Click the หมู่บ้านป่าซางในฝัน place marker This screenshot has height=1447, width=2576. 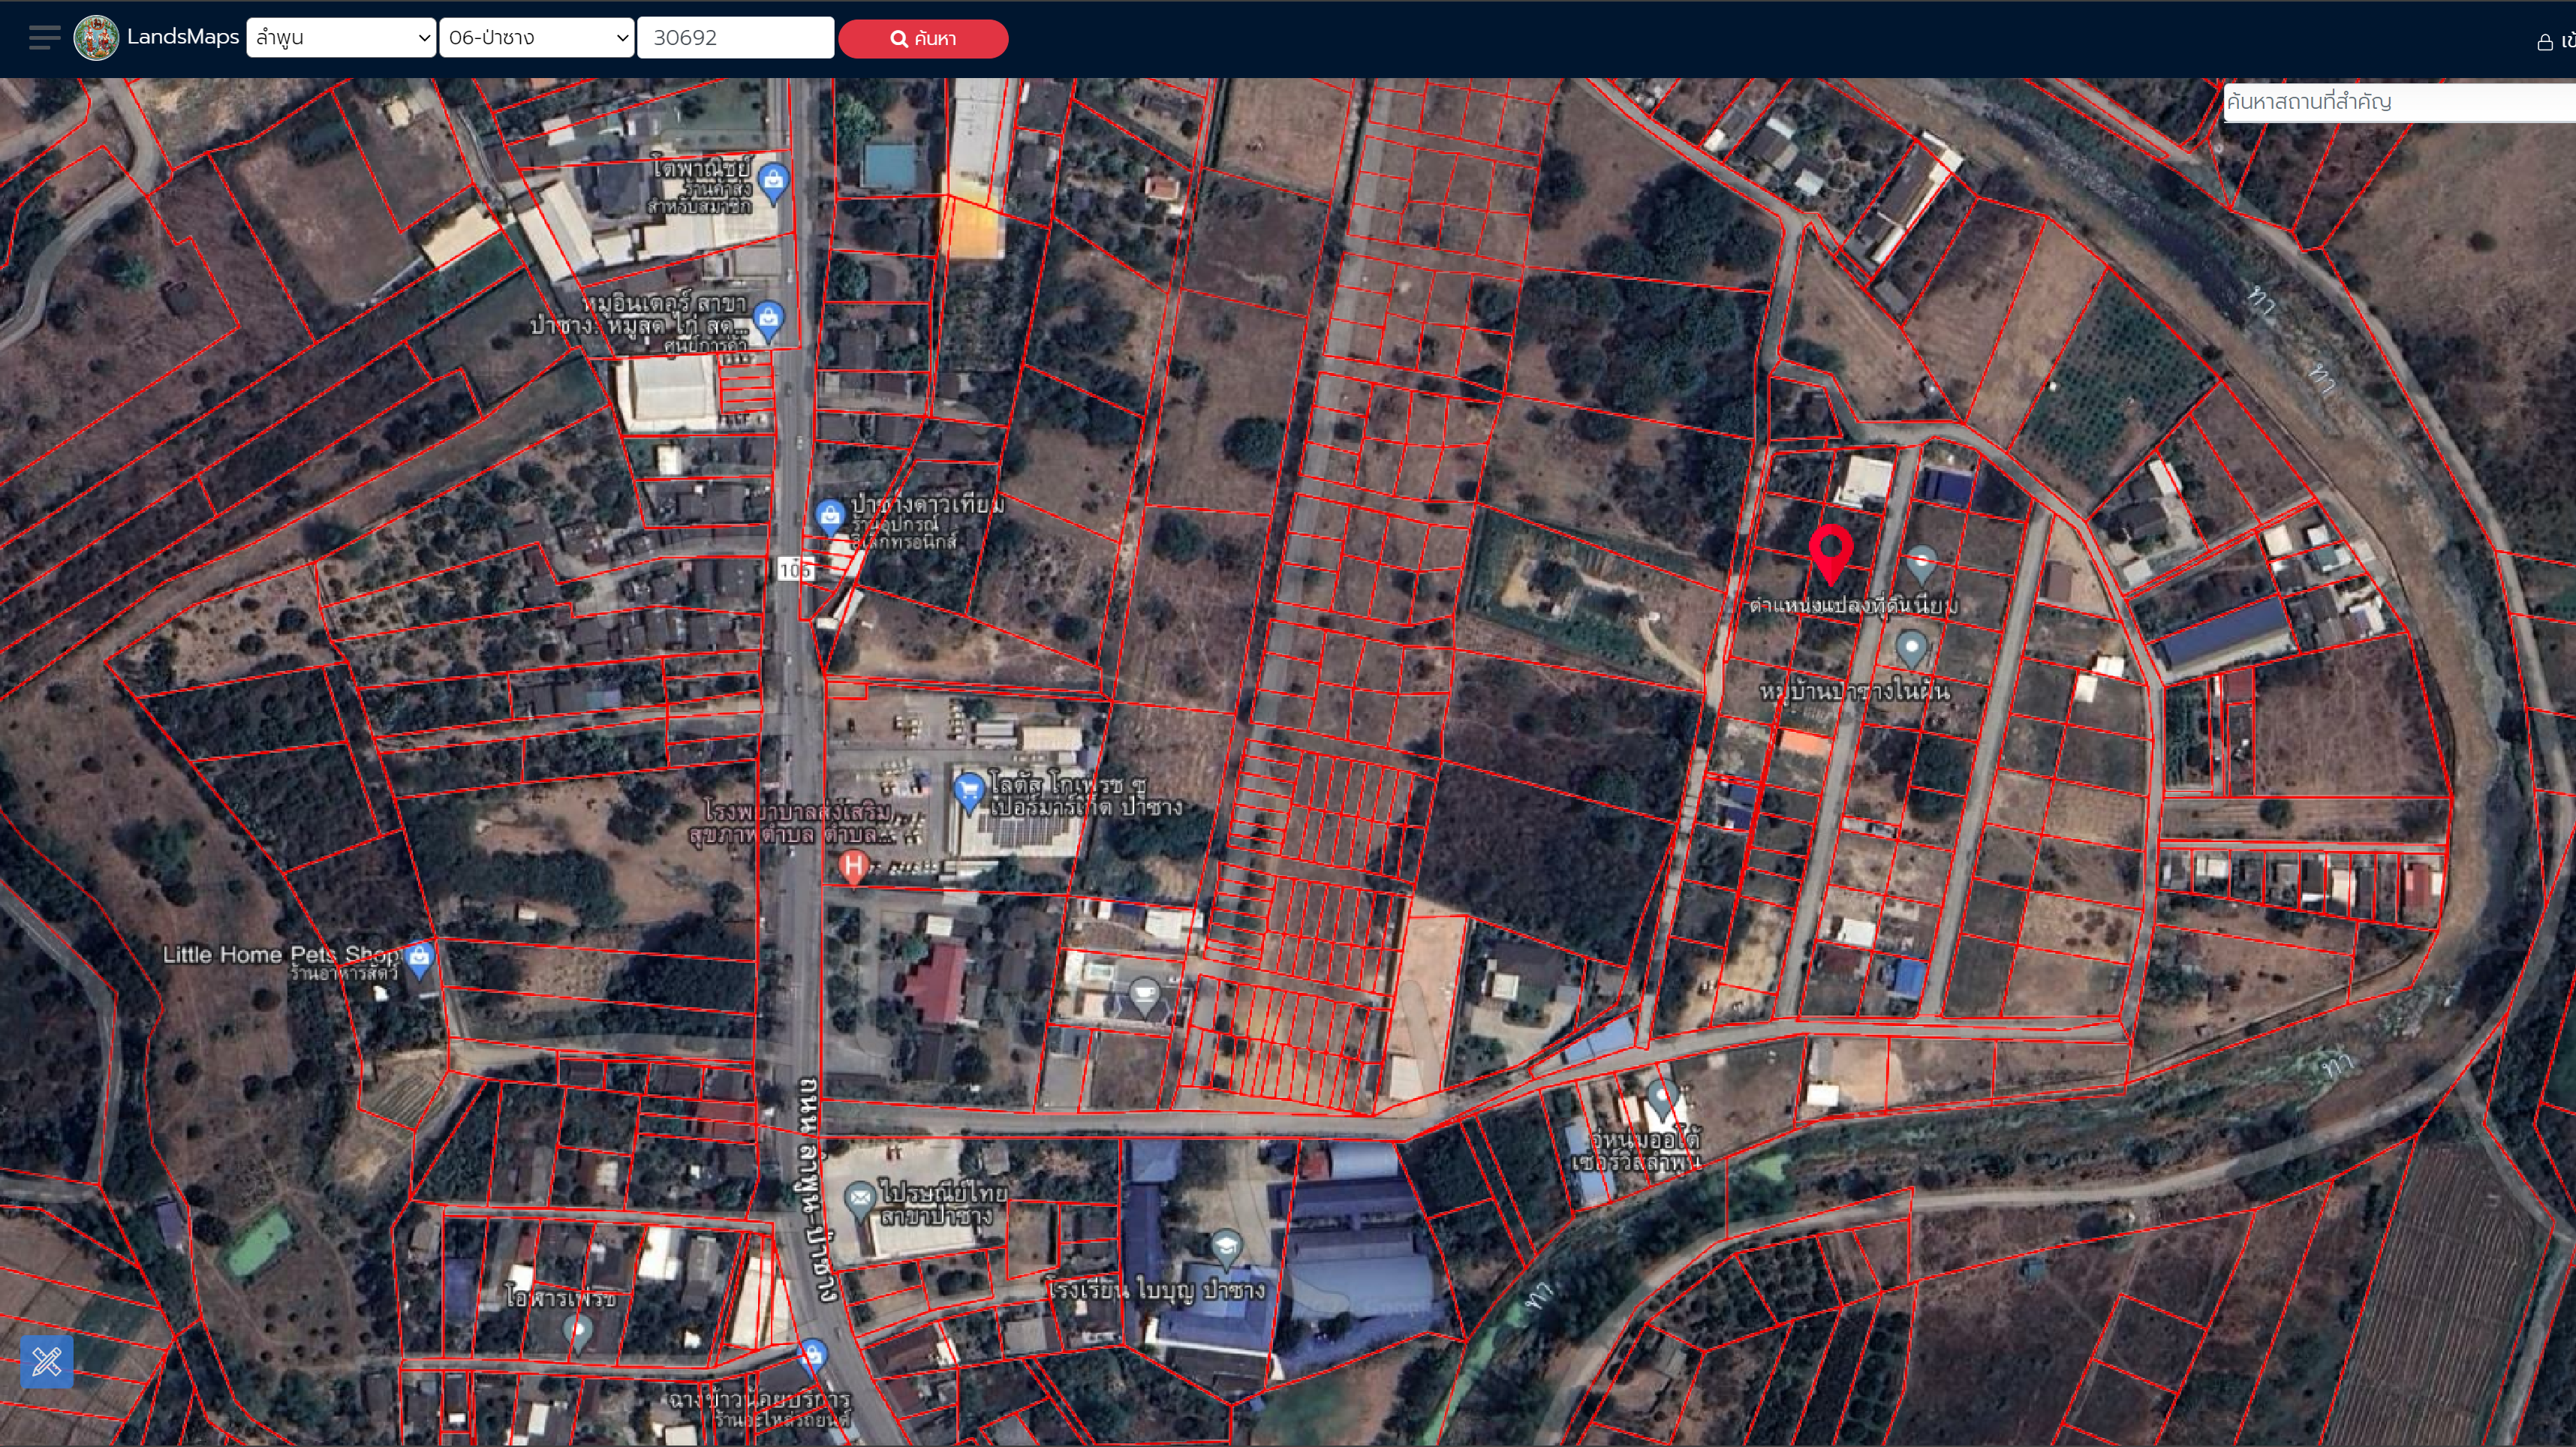pyautogui.click(x=1911, y=649)
